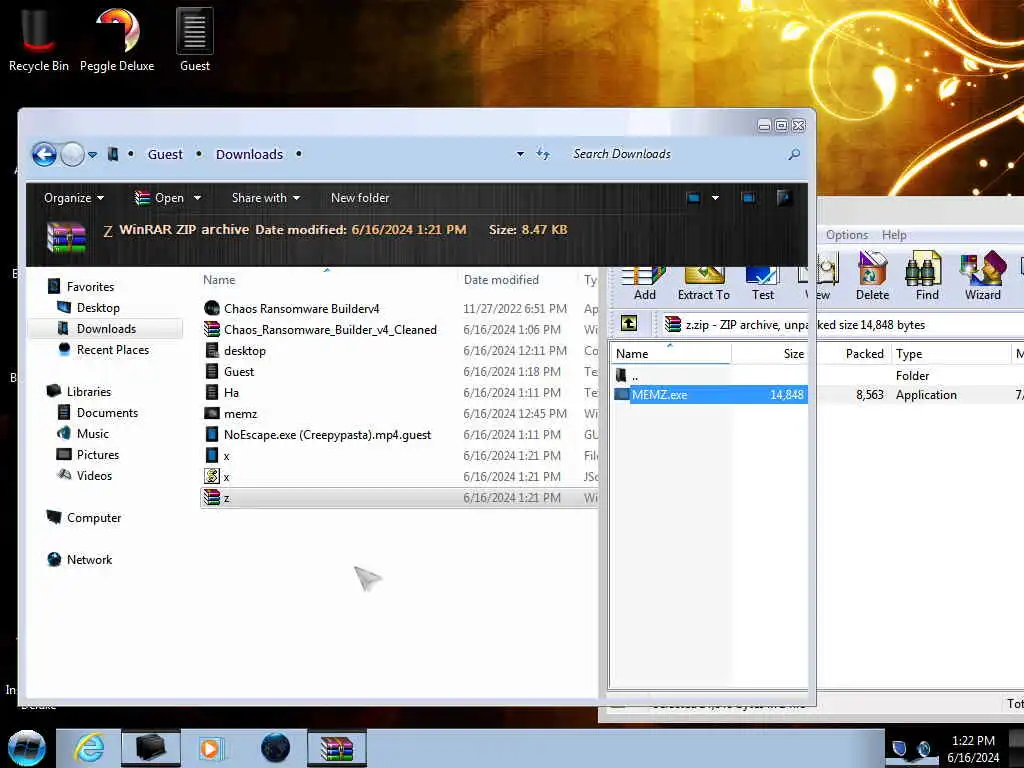Image resolution: width=1024 pixels, height=768 pixels.
Task: Sort WinRAR list by Type column
Action: pyautogui.click(x=909, y=354)
